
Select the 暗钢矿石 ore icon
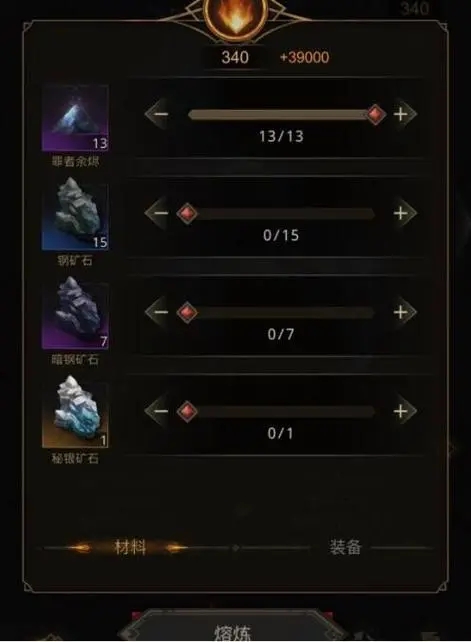click(75, 313)
